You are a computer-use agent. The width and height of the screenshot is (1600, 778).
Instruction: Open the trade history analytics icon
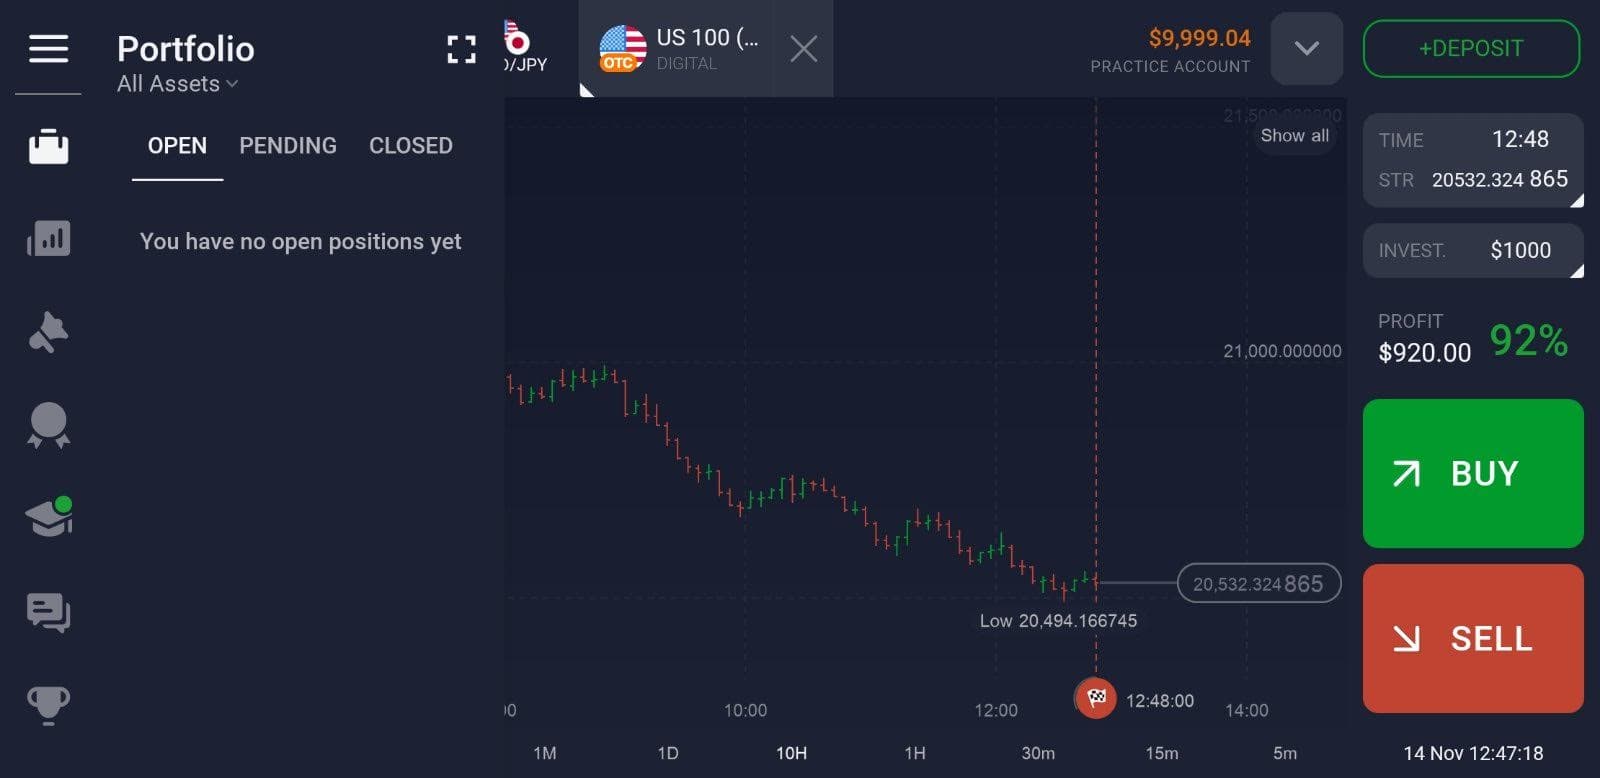(x=48, y=239)
